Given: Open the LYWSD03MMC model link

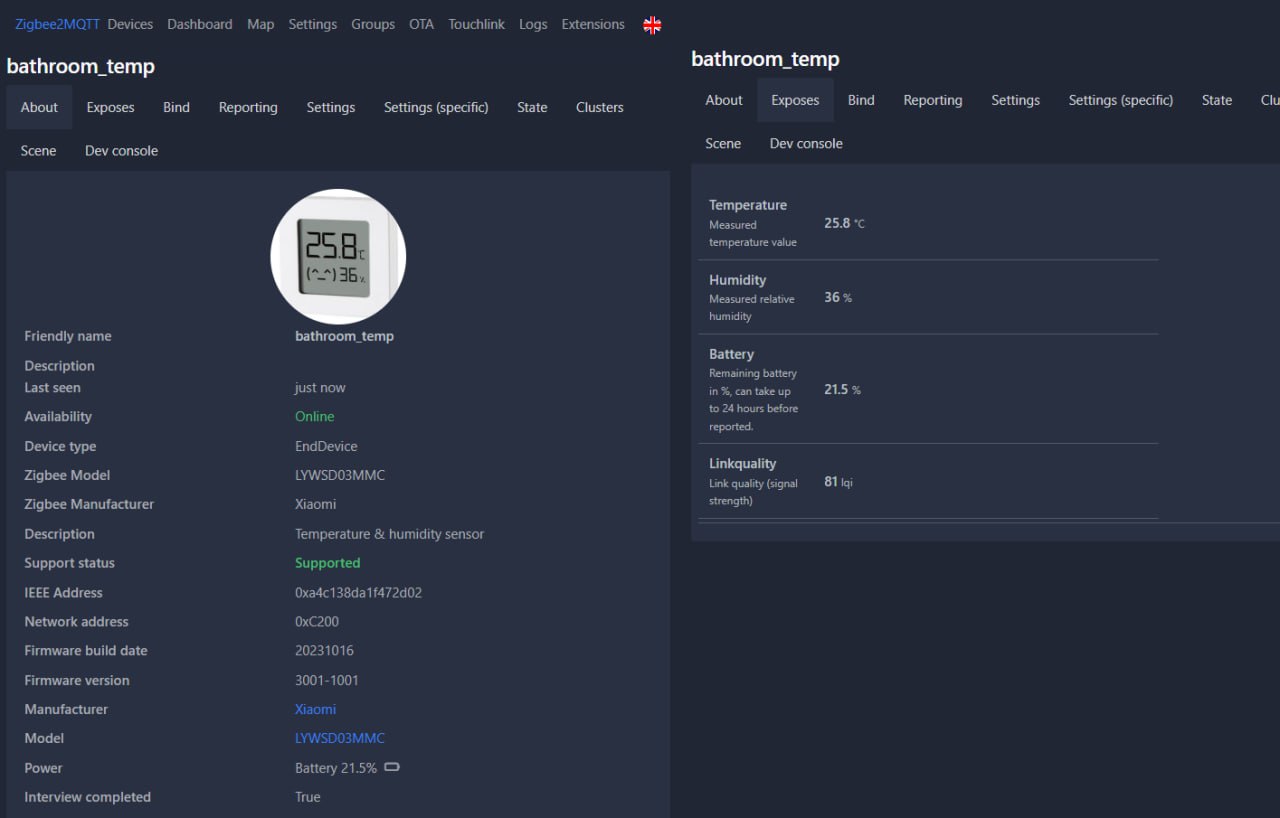Looking at the screenshot, I should [339, 738].
